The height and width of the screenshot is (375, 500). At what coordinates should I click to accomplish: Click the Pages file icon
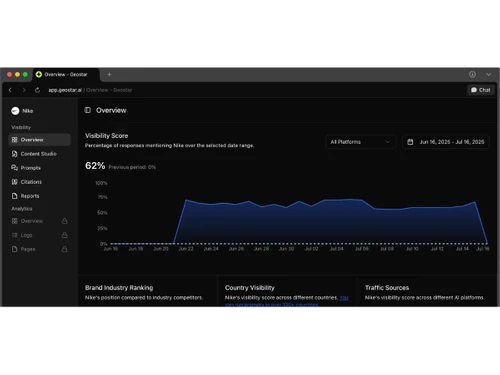(x=14, y=249)
